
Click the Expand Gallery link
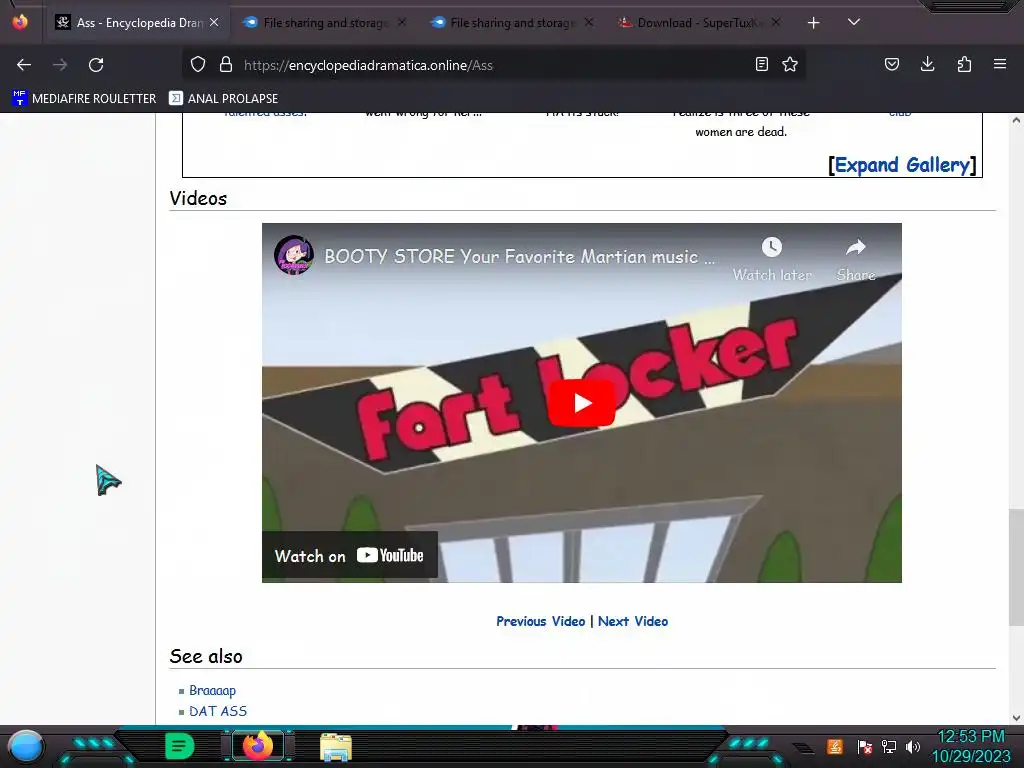pyautogui.click(x=902, y=165)
